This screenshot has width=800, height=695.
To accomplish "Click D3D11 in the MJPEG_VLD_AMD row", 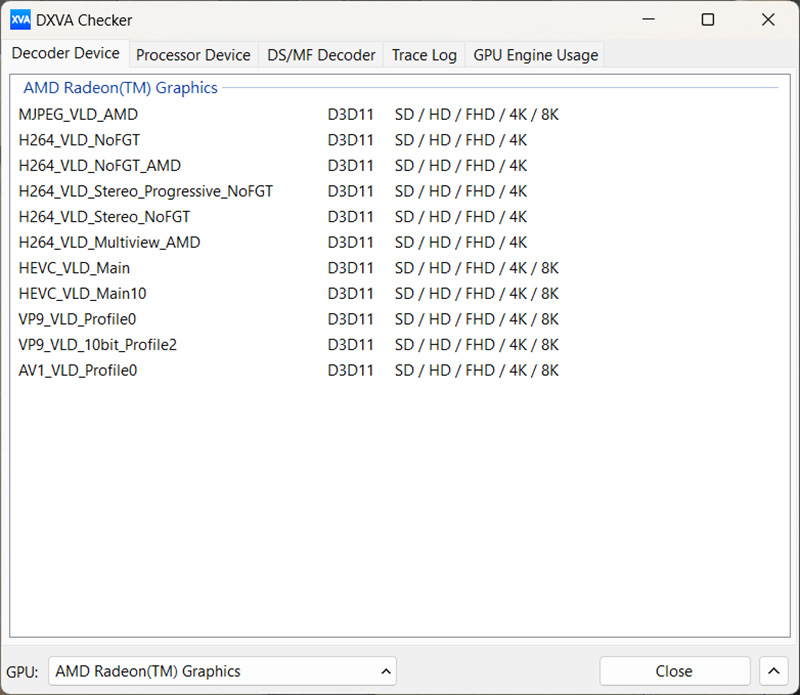I will (351, 114).
